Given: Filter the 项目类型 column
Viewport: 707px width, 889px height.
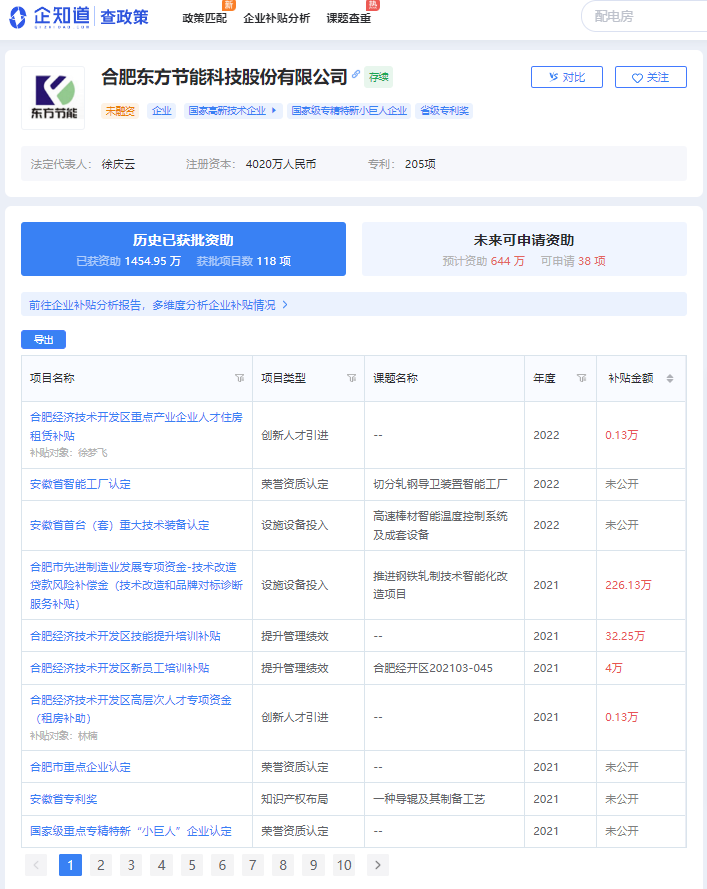Looking at the screenshot, I should point(352,378).
